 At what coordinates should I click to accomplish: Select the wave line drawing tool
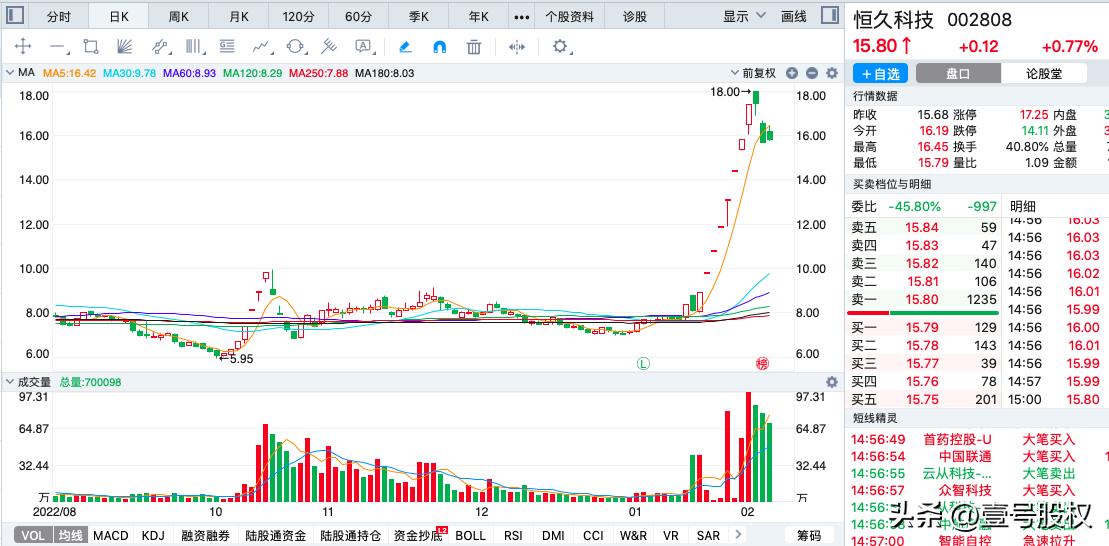pos(262,47)
